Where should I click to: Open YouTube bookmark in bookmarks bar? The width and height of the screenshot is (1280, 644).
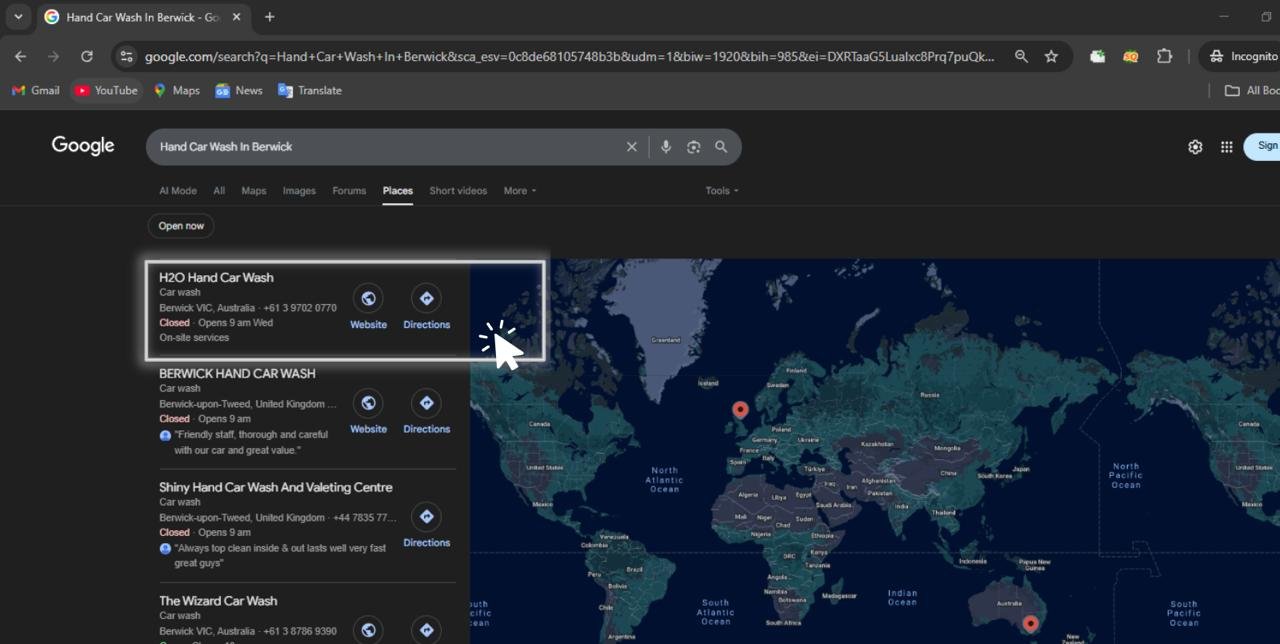click(x=106, y=91)
